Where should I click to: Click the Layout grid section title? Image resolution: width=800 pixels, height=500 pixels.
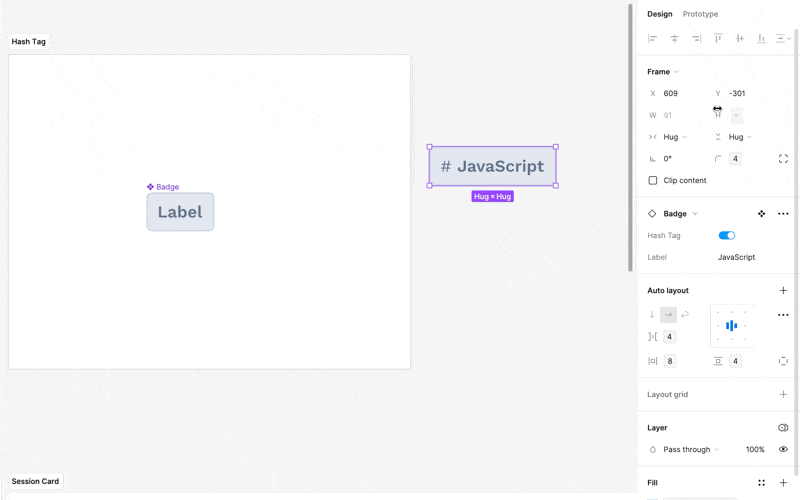tap(667, 394)
